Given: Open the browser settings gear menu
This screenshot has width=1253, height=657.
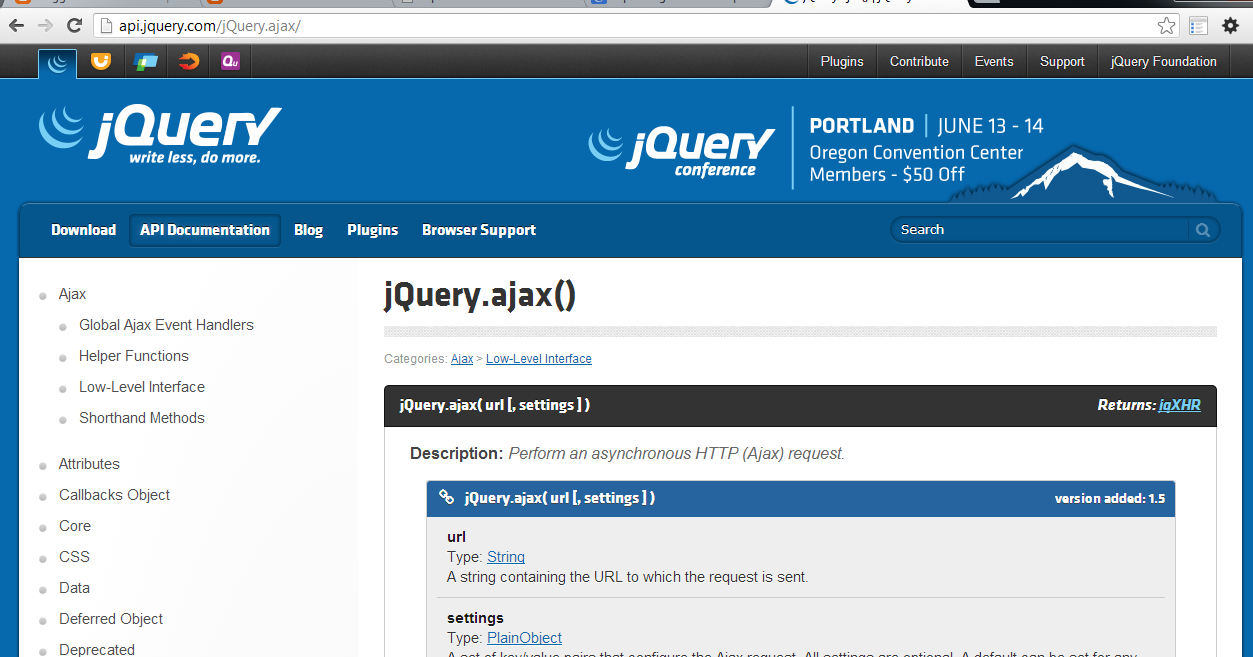Looking at the screenshot, I should click(x=1231, y=26).
